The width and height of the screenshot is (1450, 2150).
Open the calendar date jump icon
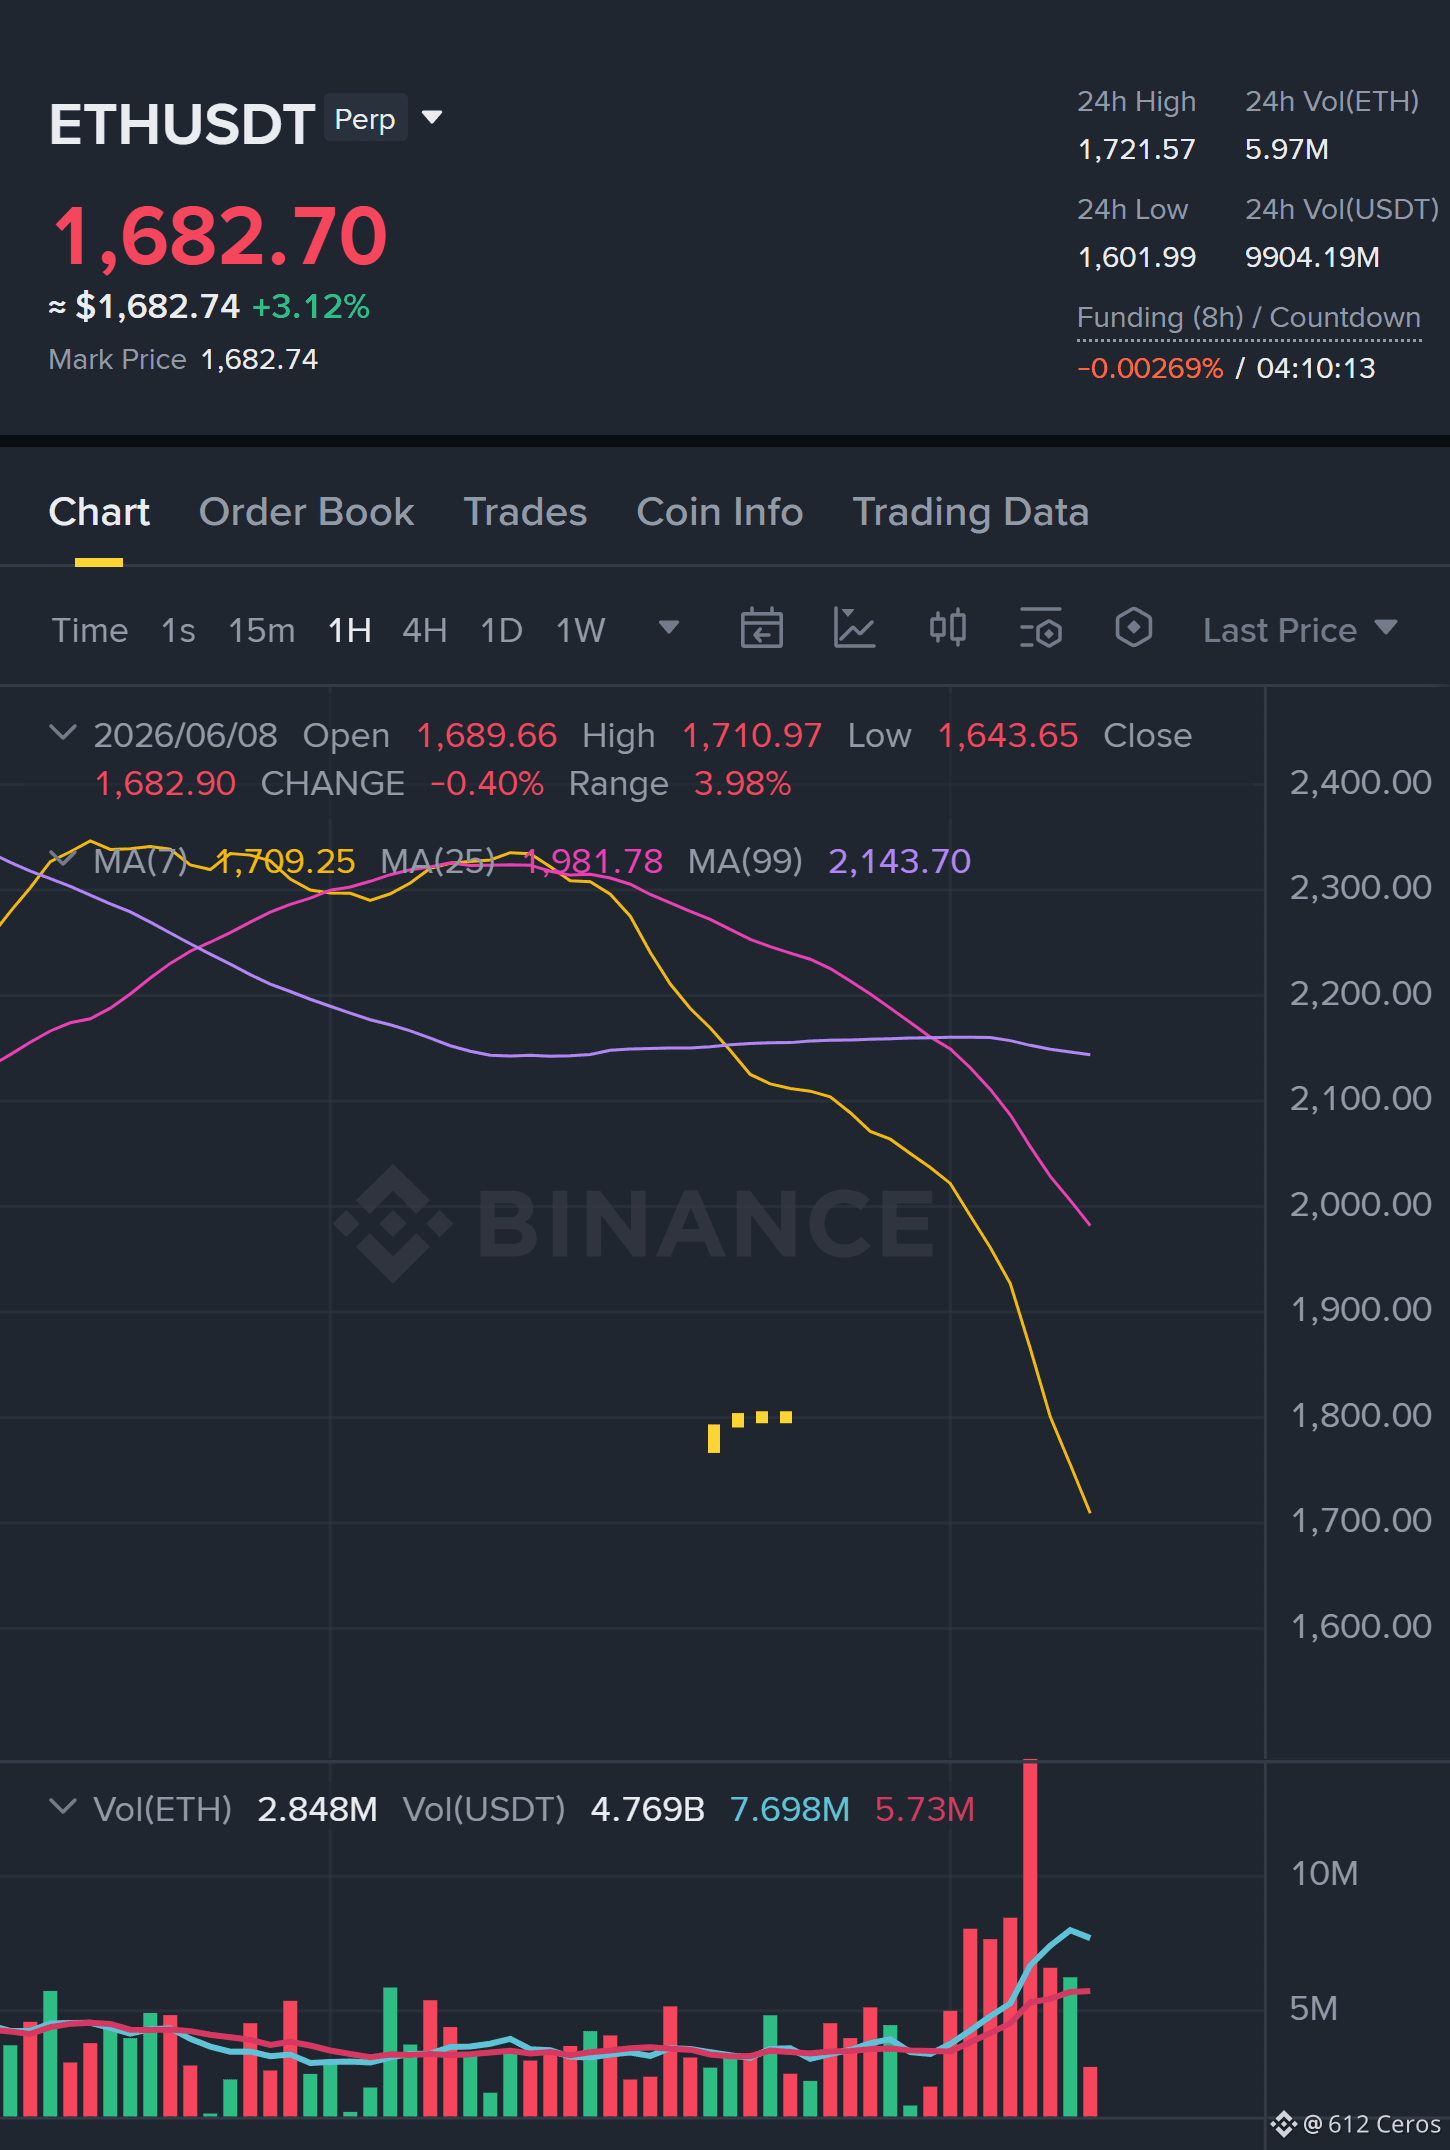[761, 629]
